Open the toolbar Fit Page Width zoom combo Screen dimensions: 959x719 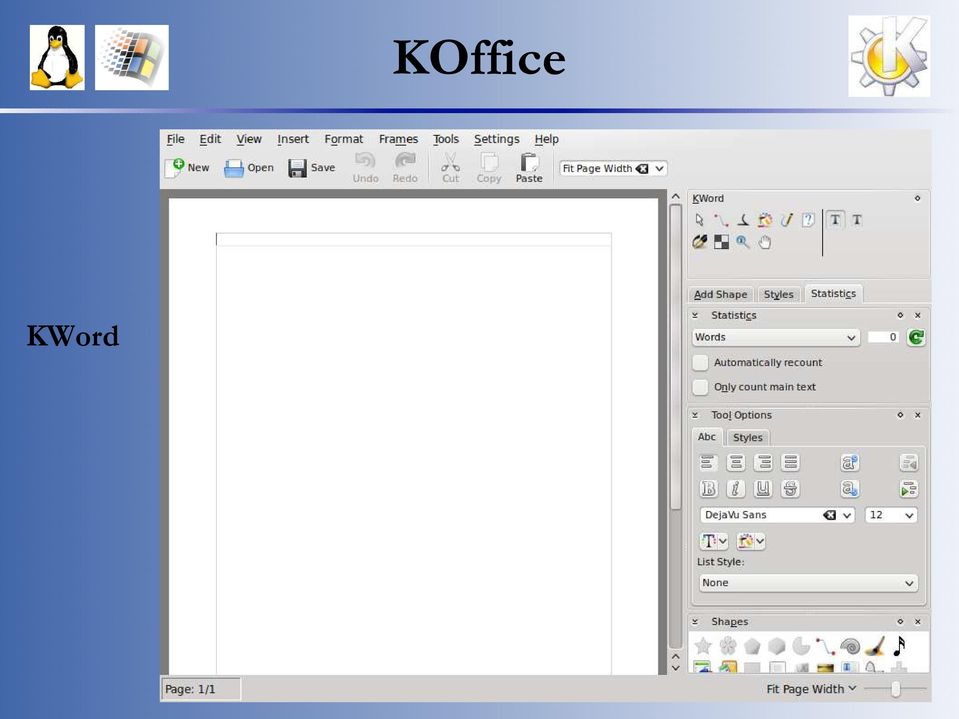point(613,168)
